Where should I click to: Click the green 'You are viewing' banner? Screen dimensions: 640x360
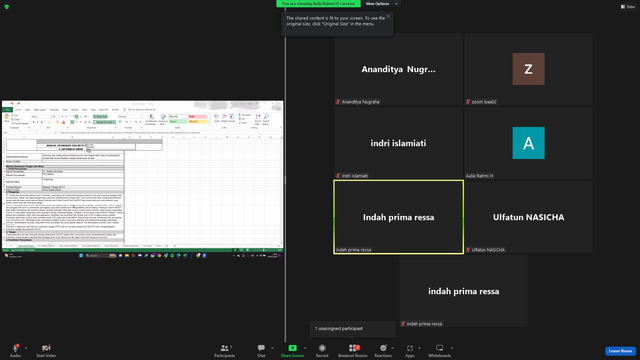318,4
